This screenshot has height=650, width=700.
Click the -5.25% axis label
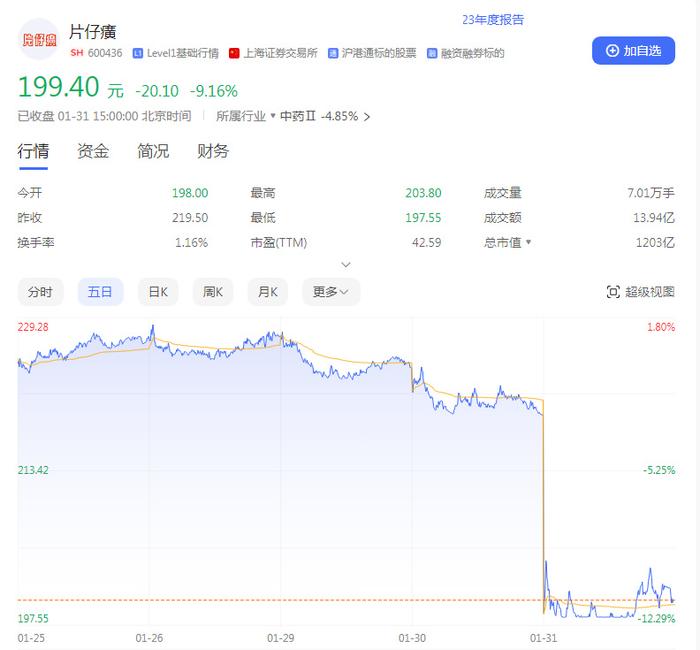tap(659, 470)
